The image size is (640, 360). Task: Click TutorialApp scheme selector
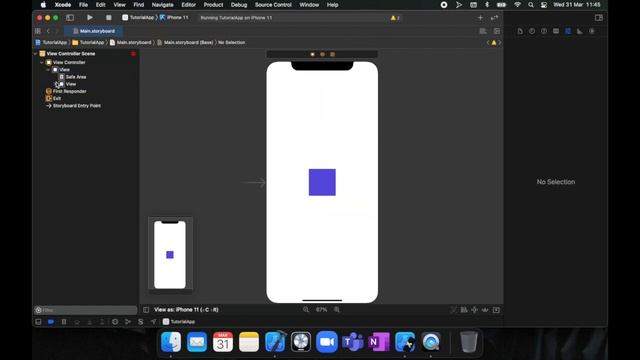(x=138, y=18)
